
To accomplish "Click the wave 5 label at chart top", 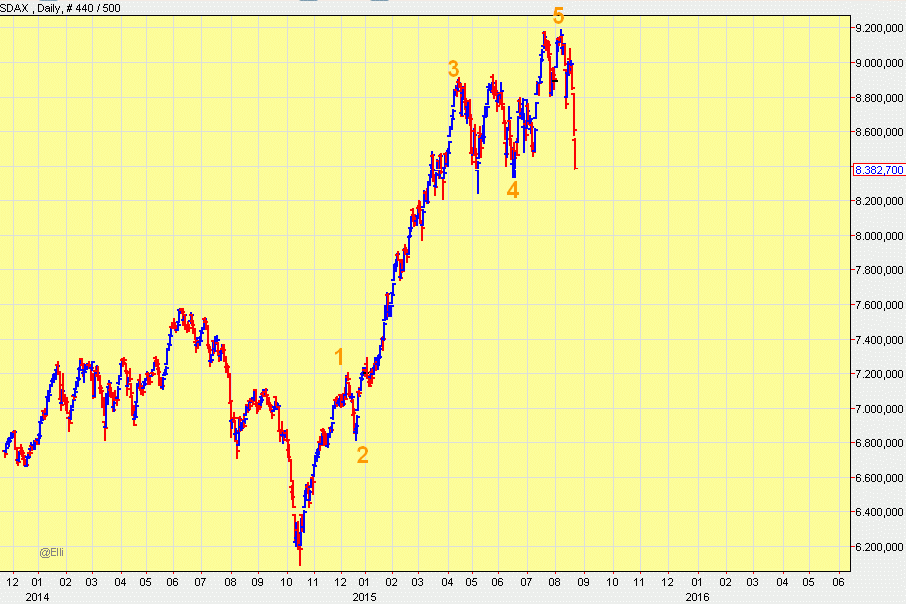I will (558, 16).
